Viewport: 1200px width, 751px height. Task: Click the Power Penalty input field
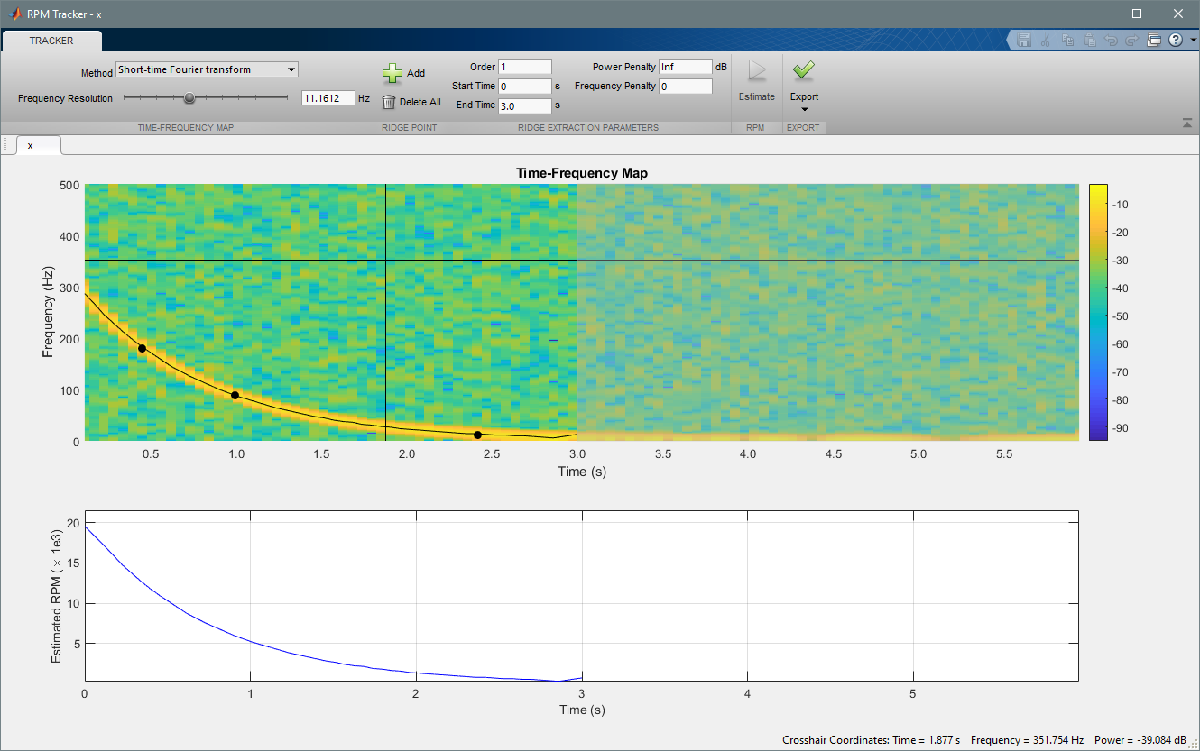685,67
